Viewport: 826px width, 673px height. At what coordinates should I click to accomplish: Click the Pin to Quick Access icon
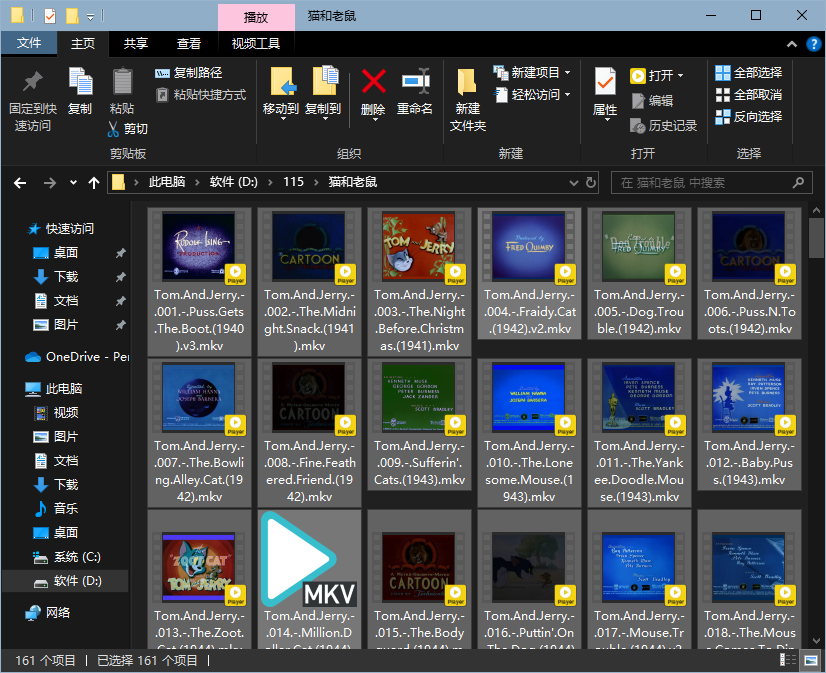click(x=33, y=82)
